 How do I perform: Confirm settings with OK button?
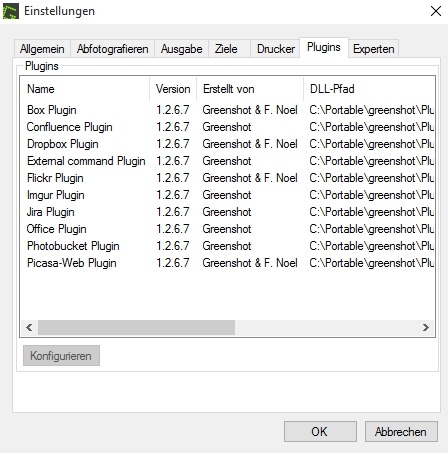[320, 432]
